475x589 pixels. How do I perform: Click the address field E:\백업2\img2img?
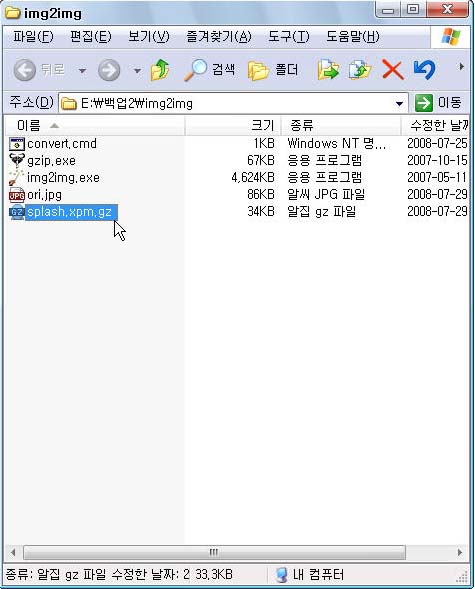coord(233,103)
